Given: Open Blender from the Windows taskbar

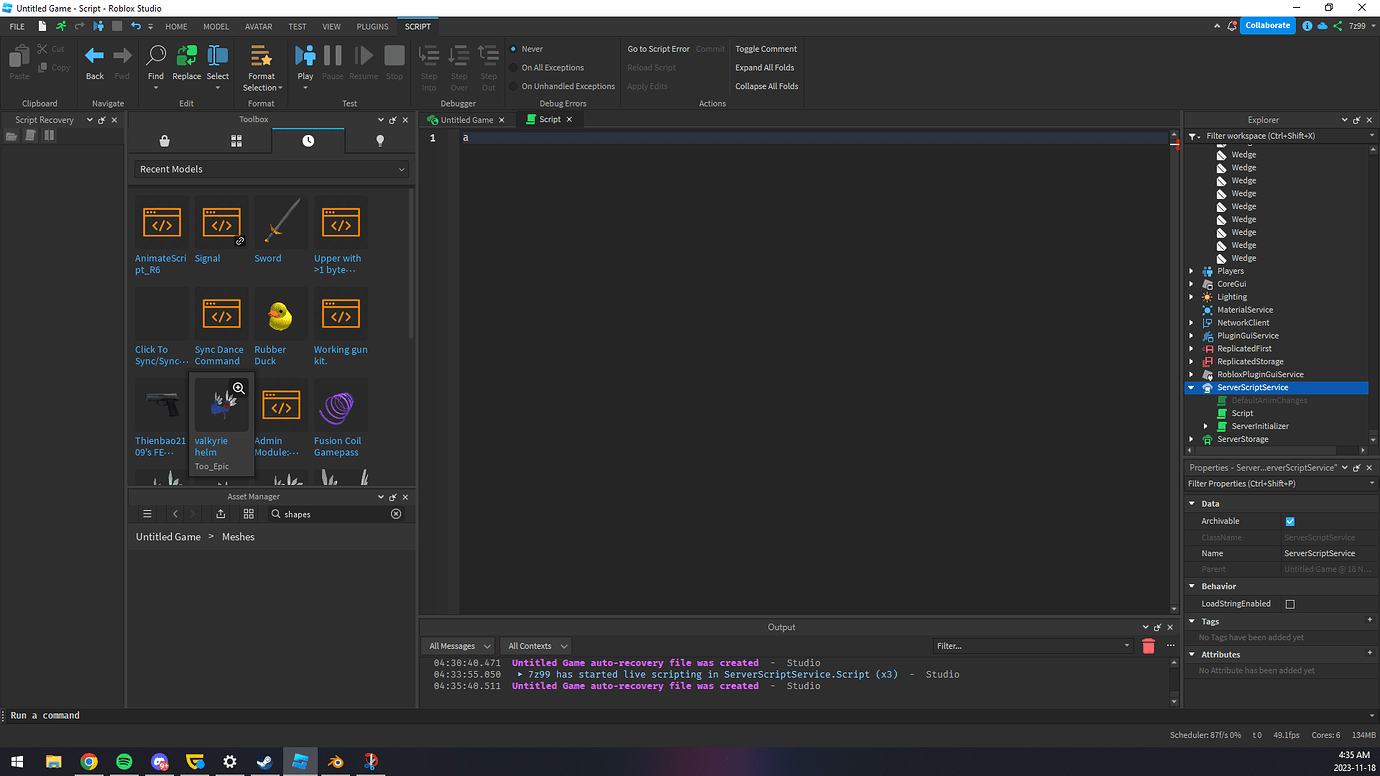Looking at the screenshot, I should tap(335, 762).
